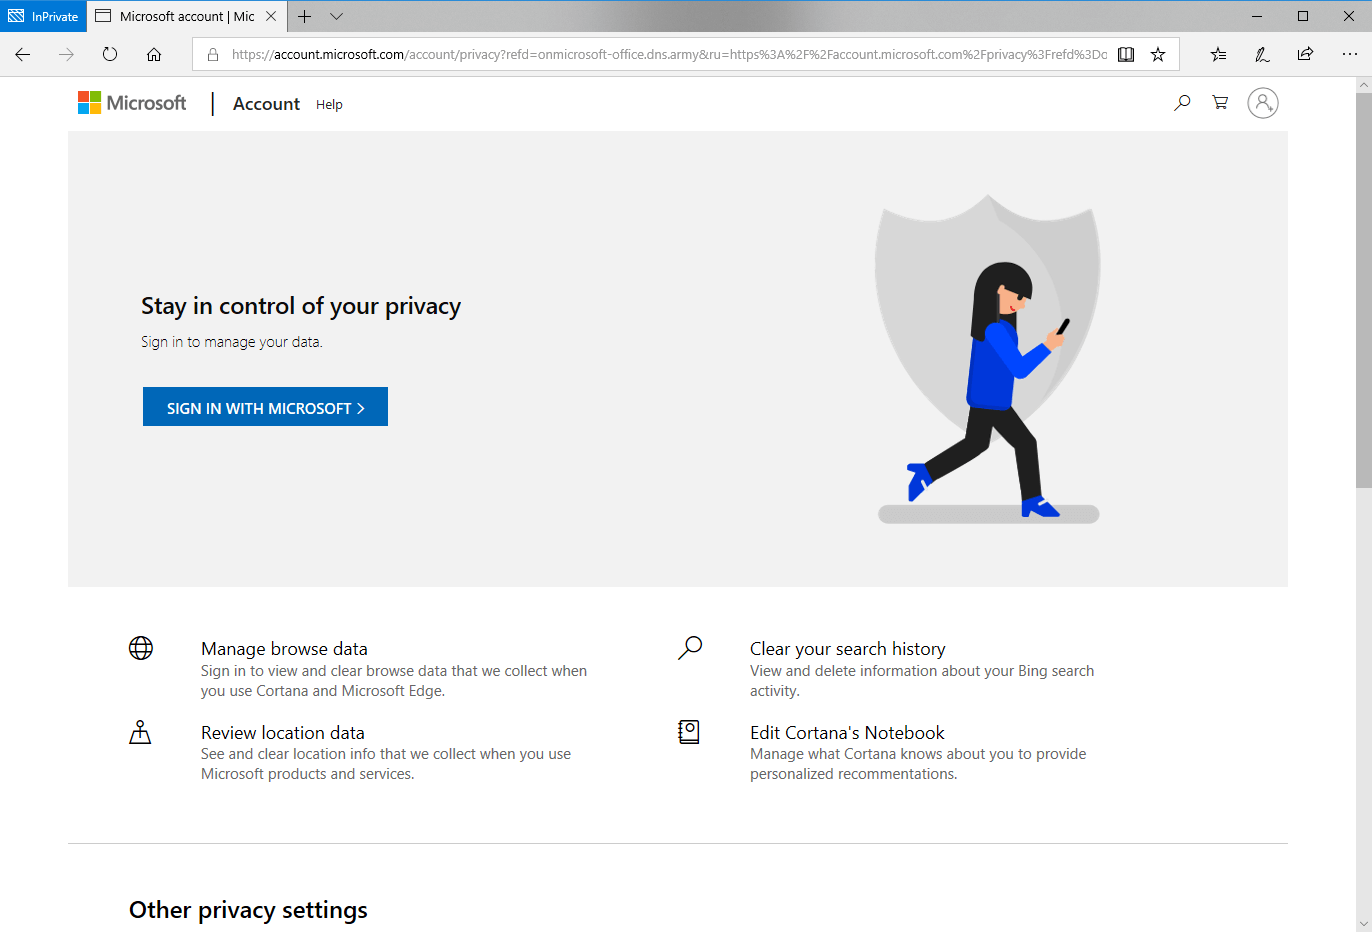
Task: Show tab previews chevron
Action: click(x=337, y=16)
